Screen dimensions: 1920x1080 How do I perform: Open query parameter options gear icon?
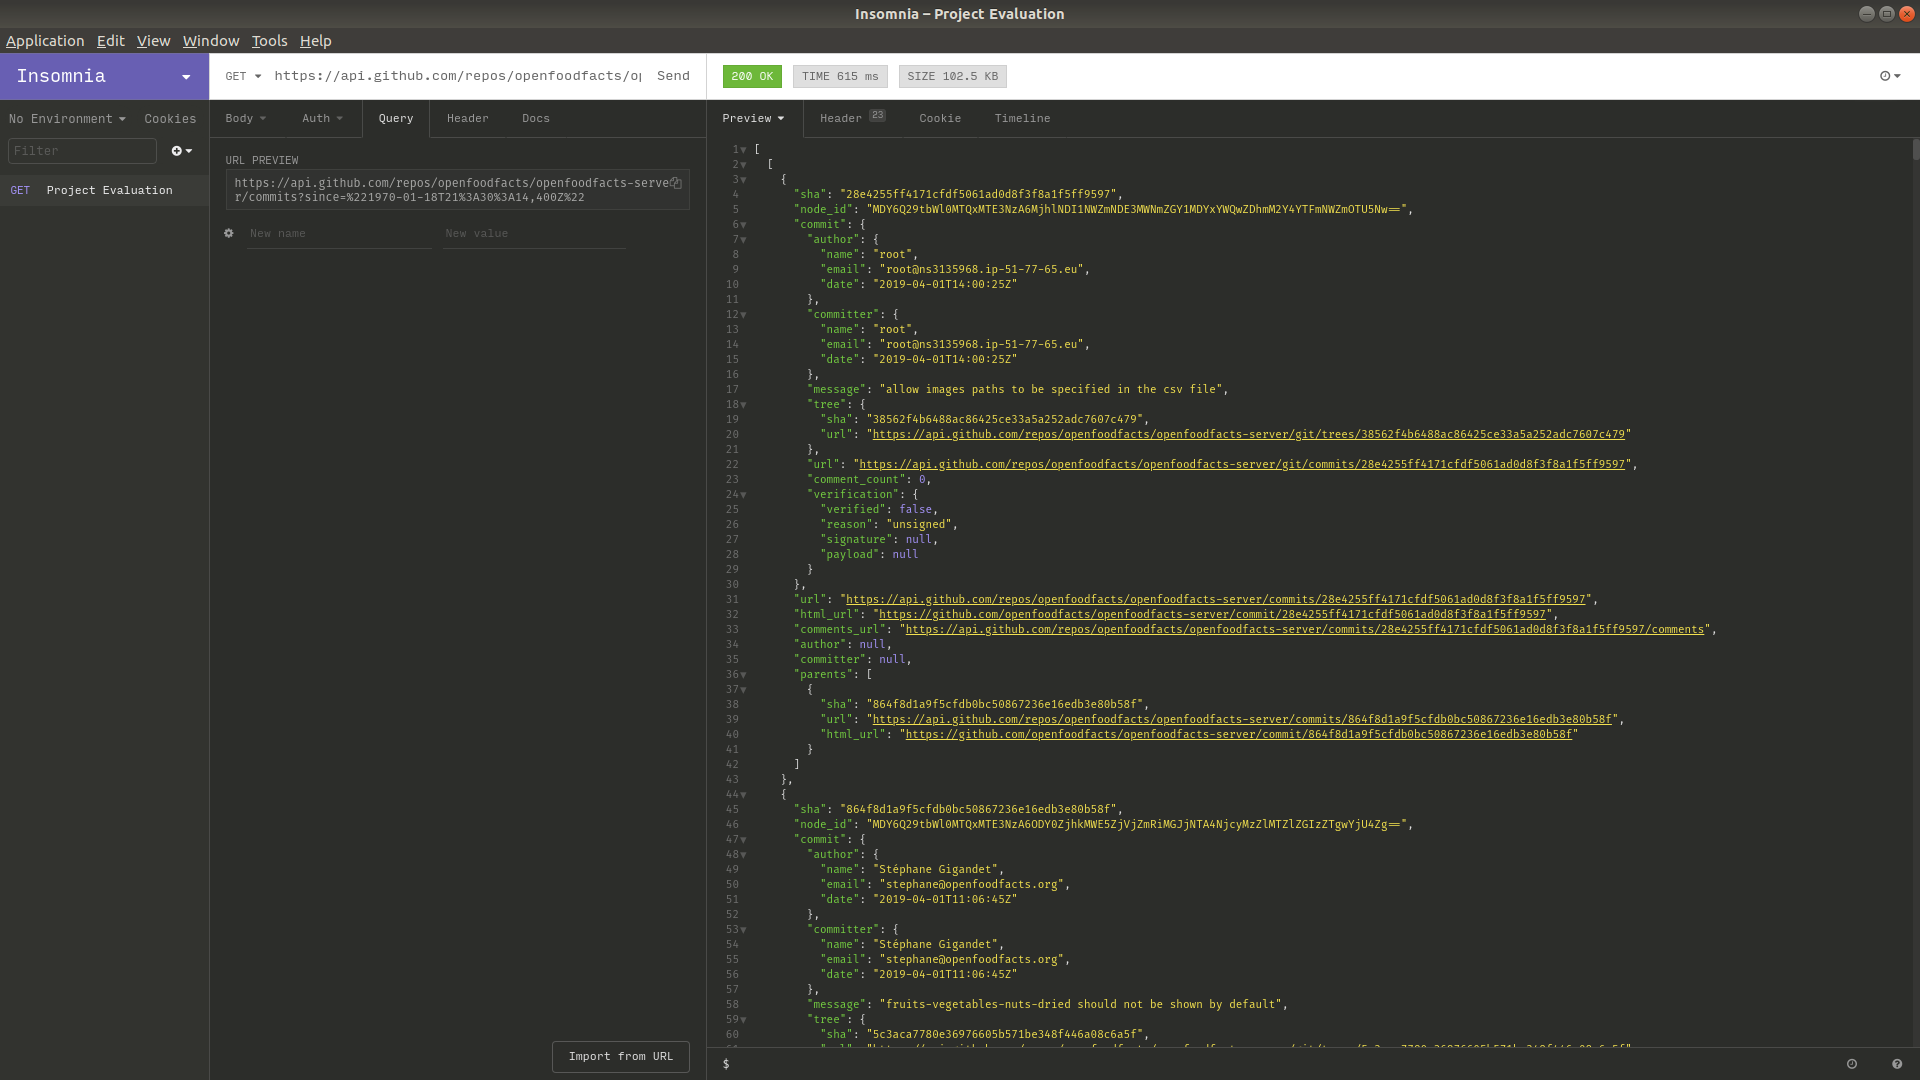(229, 233)
